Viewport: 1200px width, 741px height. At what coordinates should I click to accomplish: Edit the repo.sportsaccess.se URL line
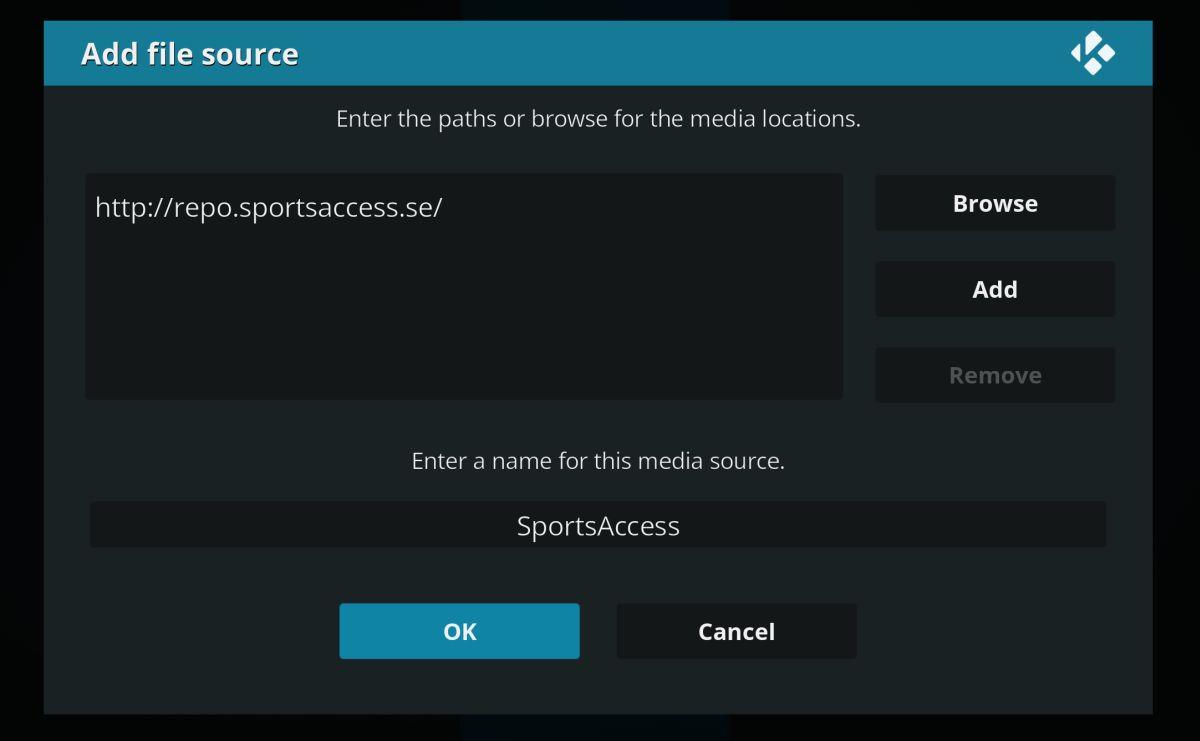[268, 208]
